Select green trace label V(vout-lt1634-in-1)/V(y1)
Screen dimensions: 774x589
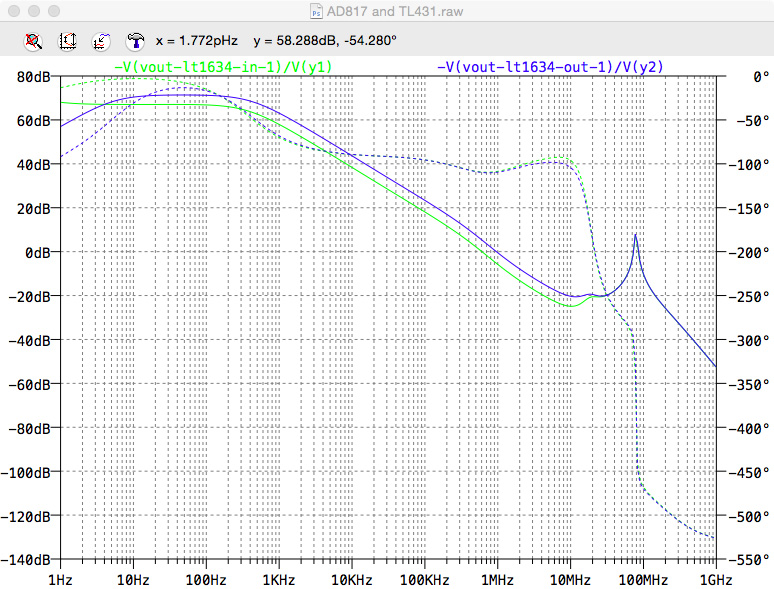223,67
